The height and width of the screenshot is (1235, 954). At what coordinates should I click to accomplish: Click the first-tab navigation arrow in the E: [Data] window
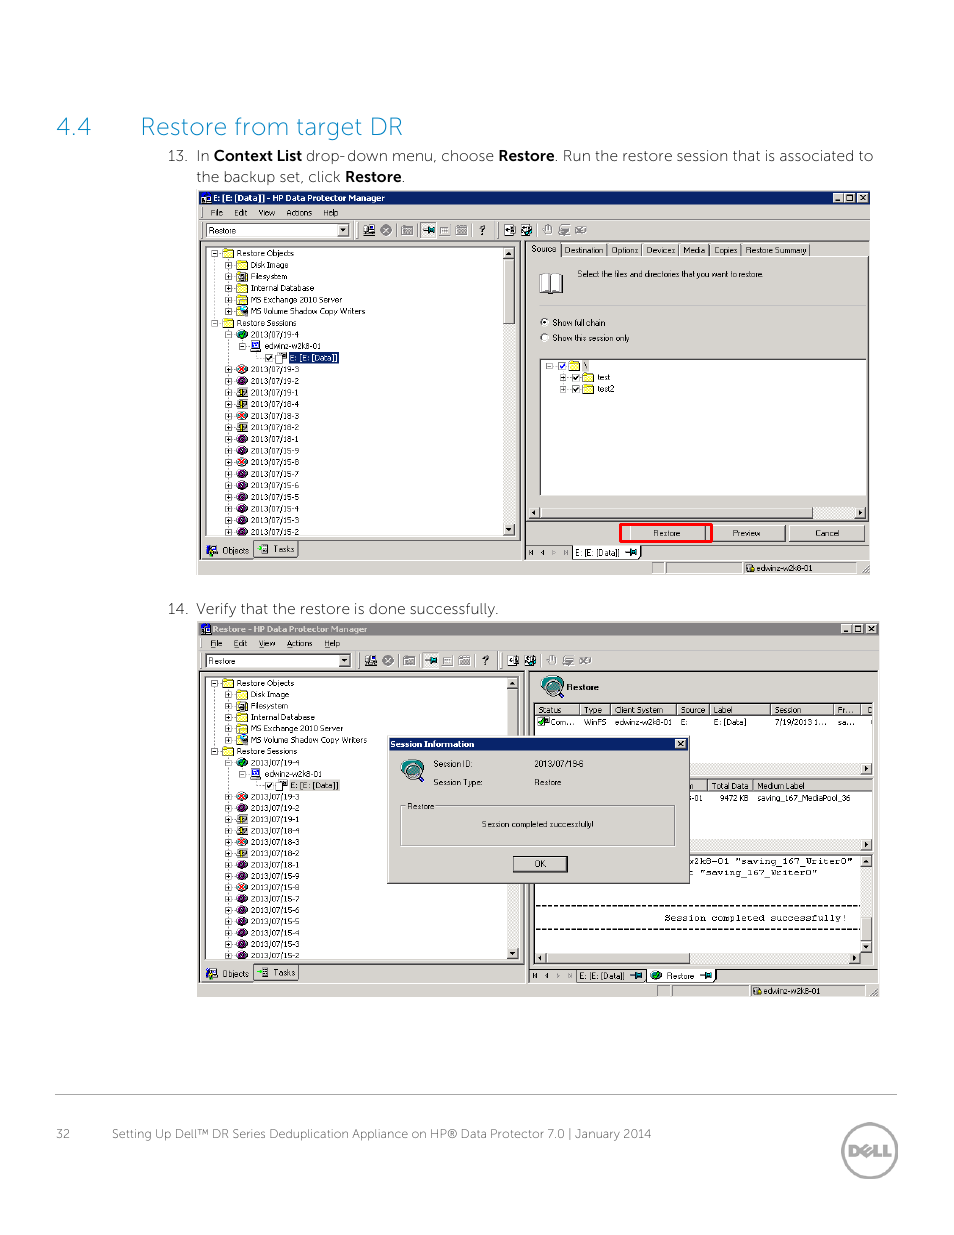tap(533, 552)
